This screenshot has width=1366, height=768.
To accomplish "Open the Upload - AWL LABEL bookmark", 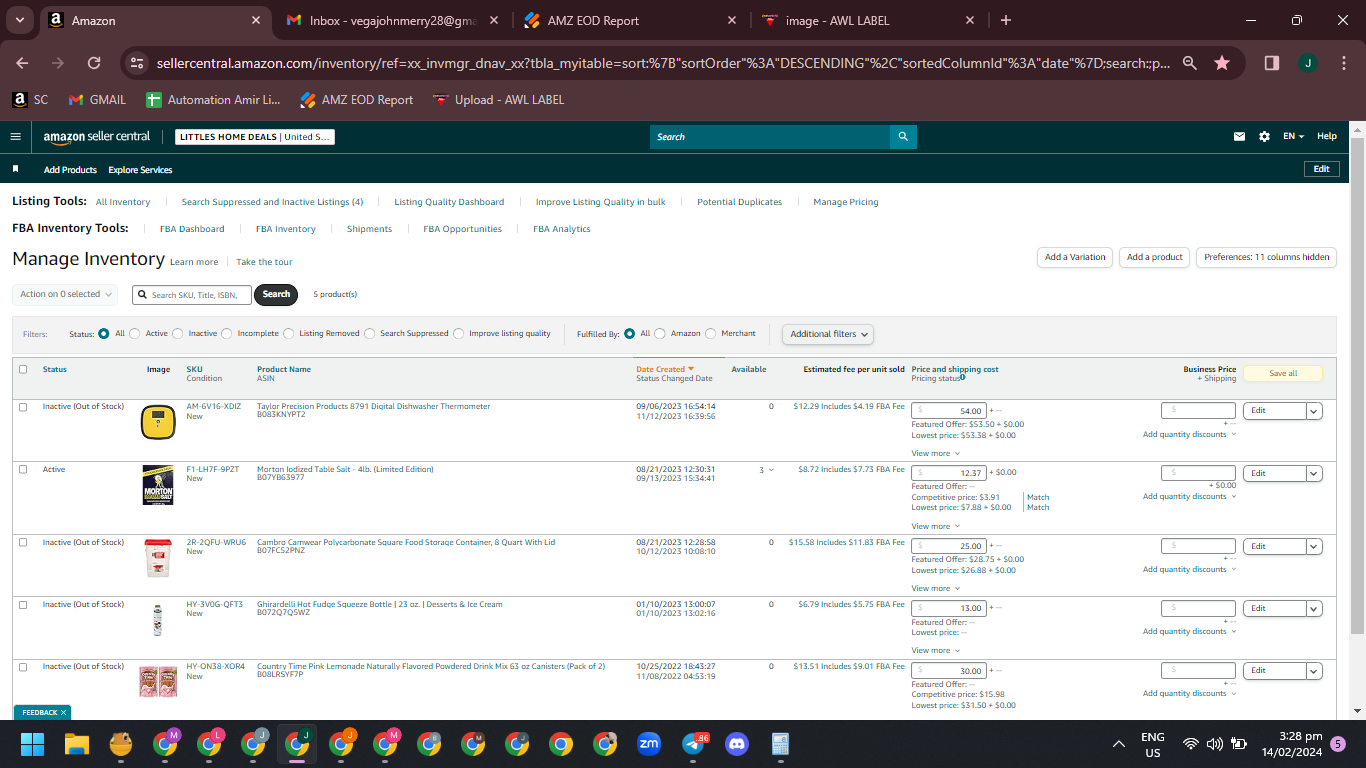I will pos(498,100).
